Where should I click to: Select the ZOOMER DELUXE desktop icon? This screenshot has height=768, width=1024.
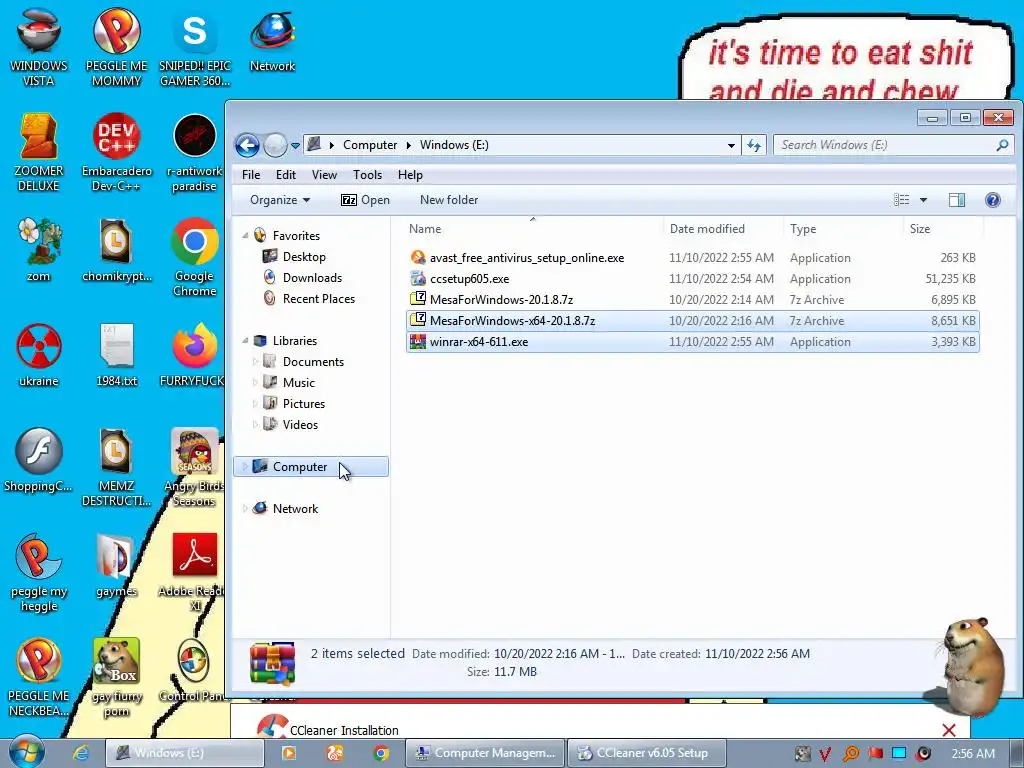(39, 152)
